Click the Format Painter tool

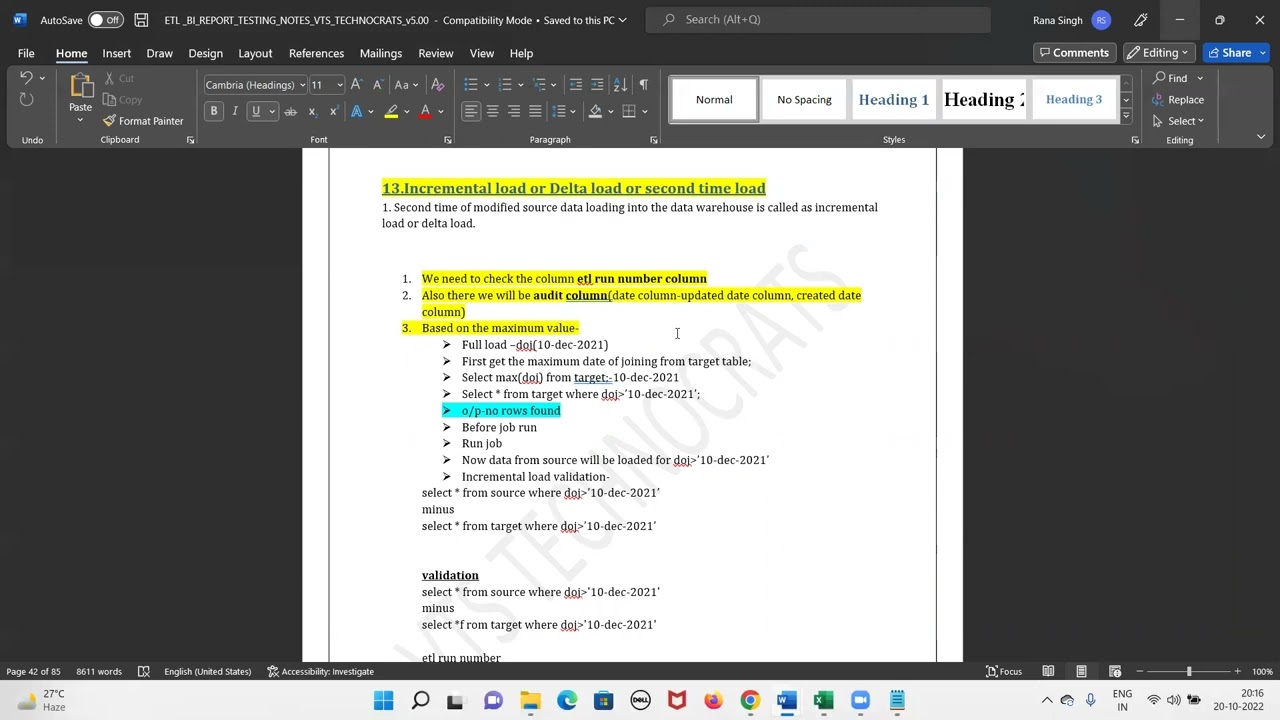click(x=143, y=121)
